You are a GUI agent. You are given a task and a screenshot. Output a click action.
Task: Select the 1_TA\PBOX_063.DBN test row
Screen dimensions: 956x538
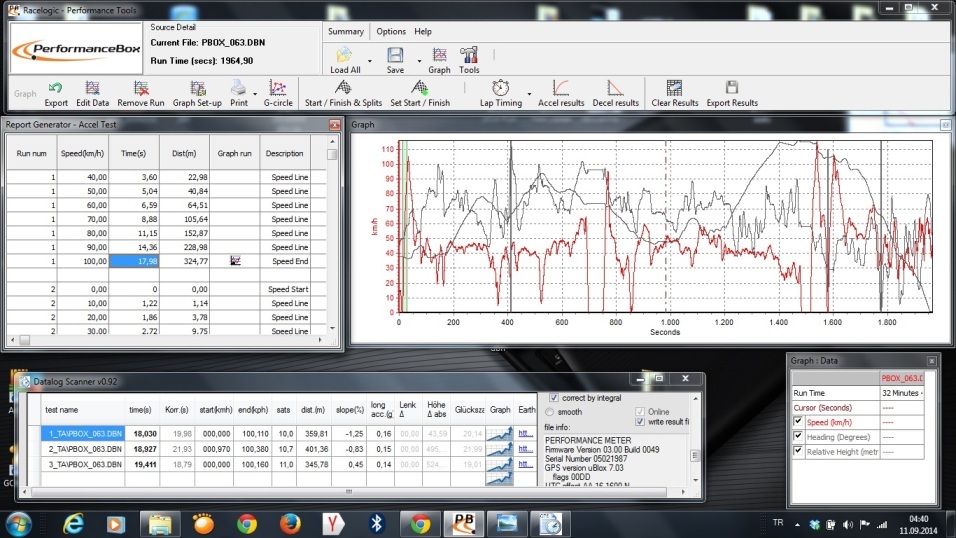coord(83,434)
